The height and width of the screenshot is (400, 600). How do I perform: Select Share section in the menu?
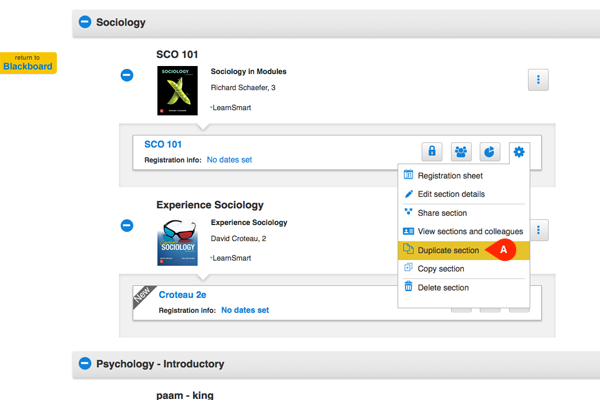click(441, 213)
